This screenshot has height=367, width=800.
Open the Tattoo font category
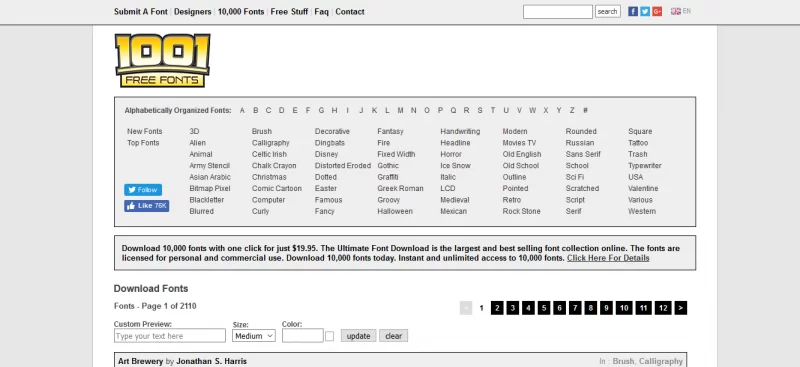pos(638,143)
